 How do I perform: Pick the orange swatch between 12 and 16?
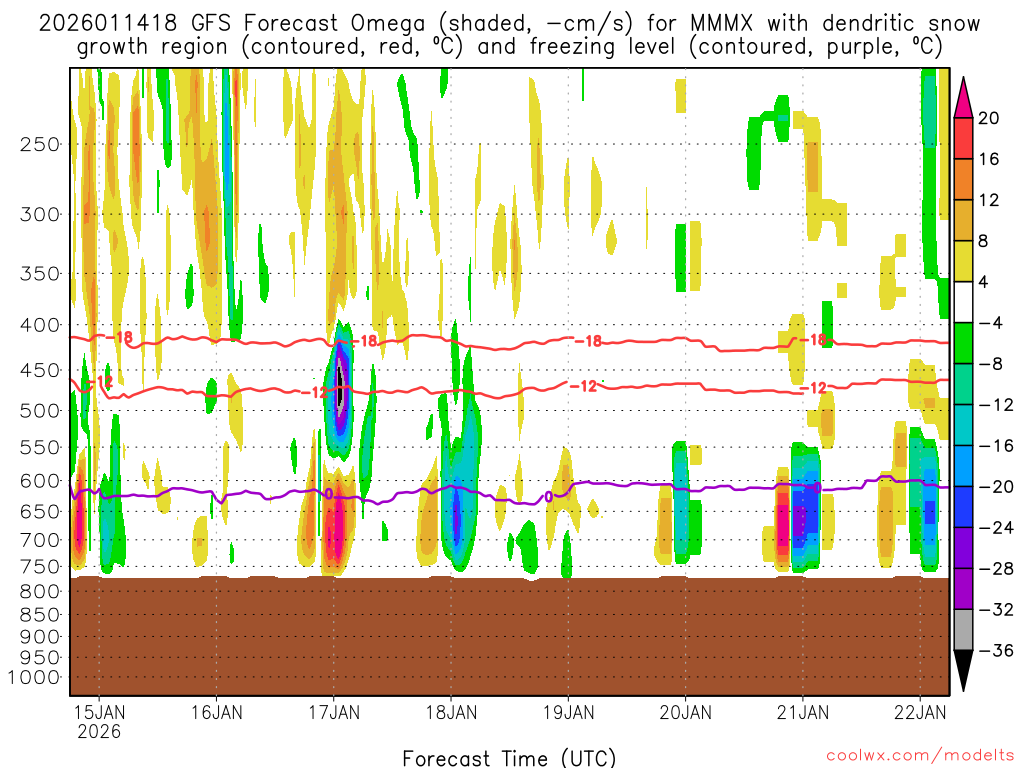click(964, 179)
